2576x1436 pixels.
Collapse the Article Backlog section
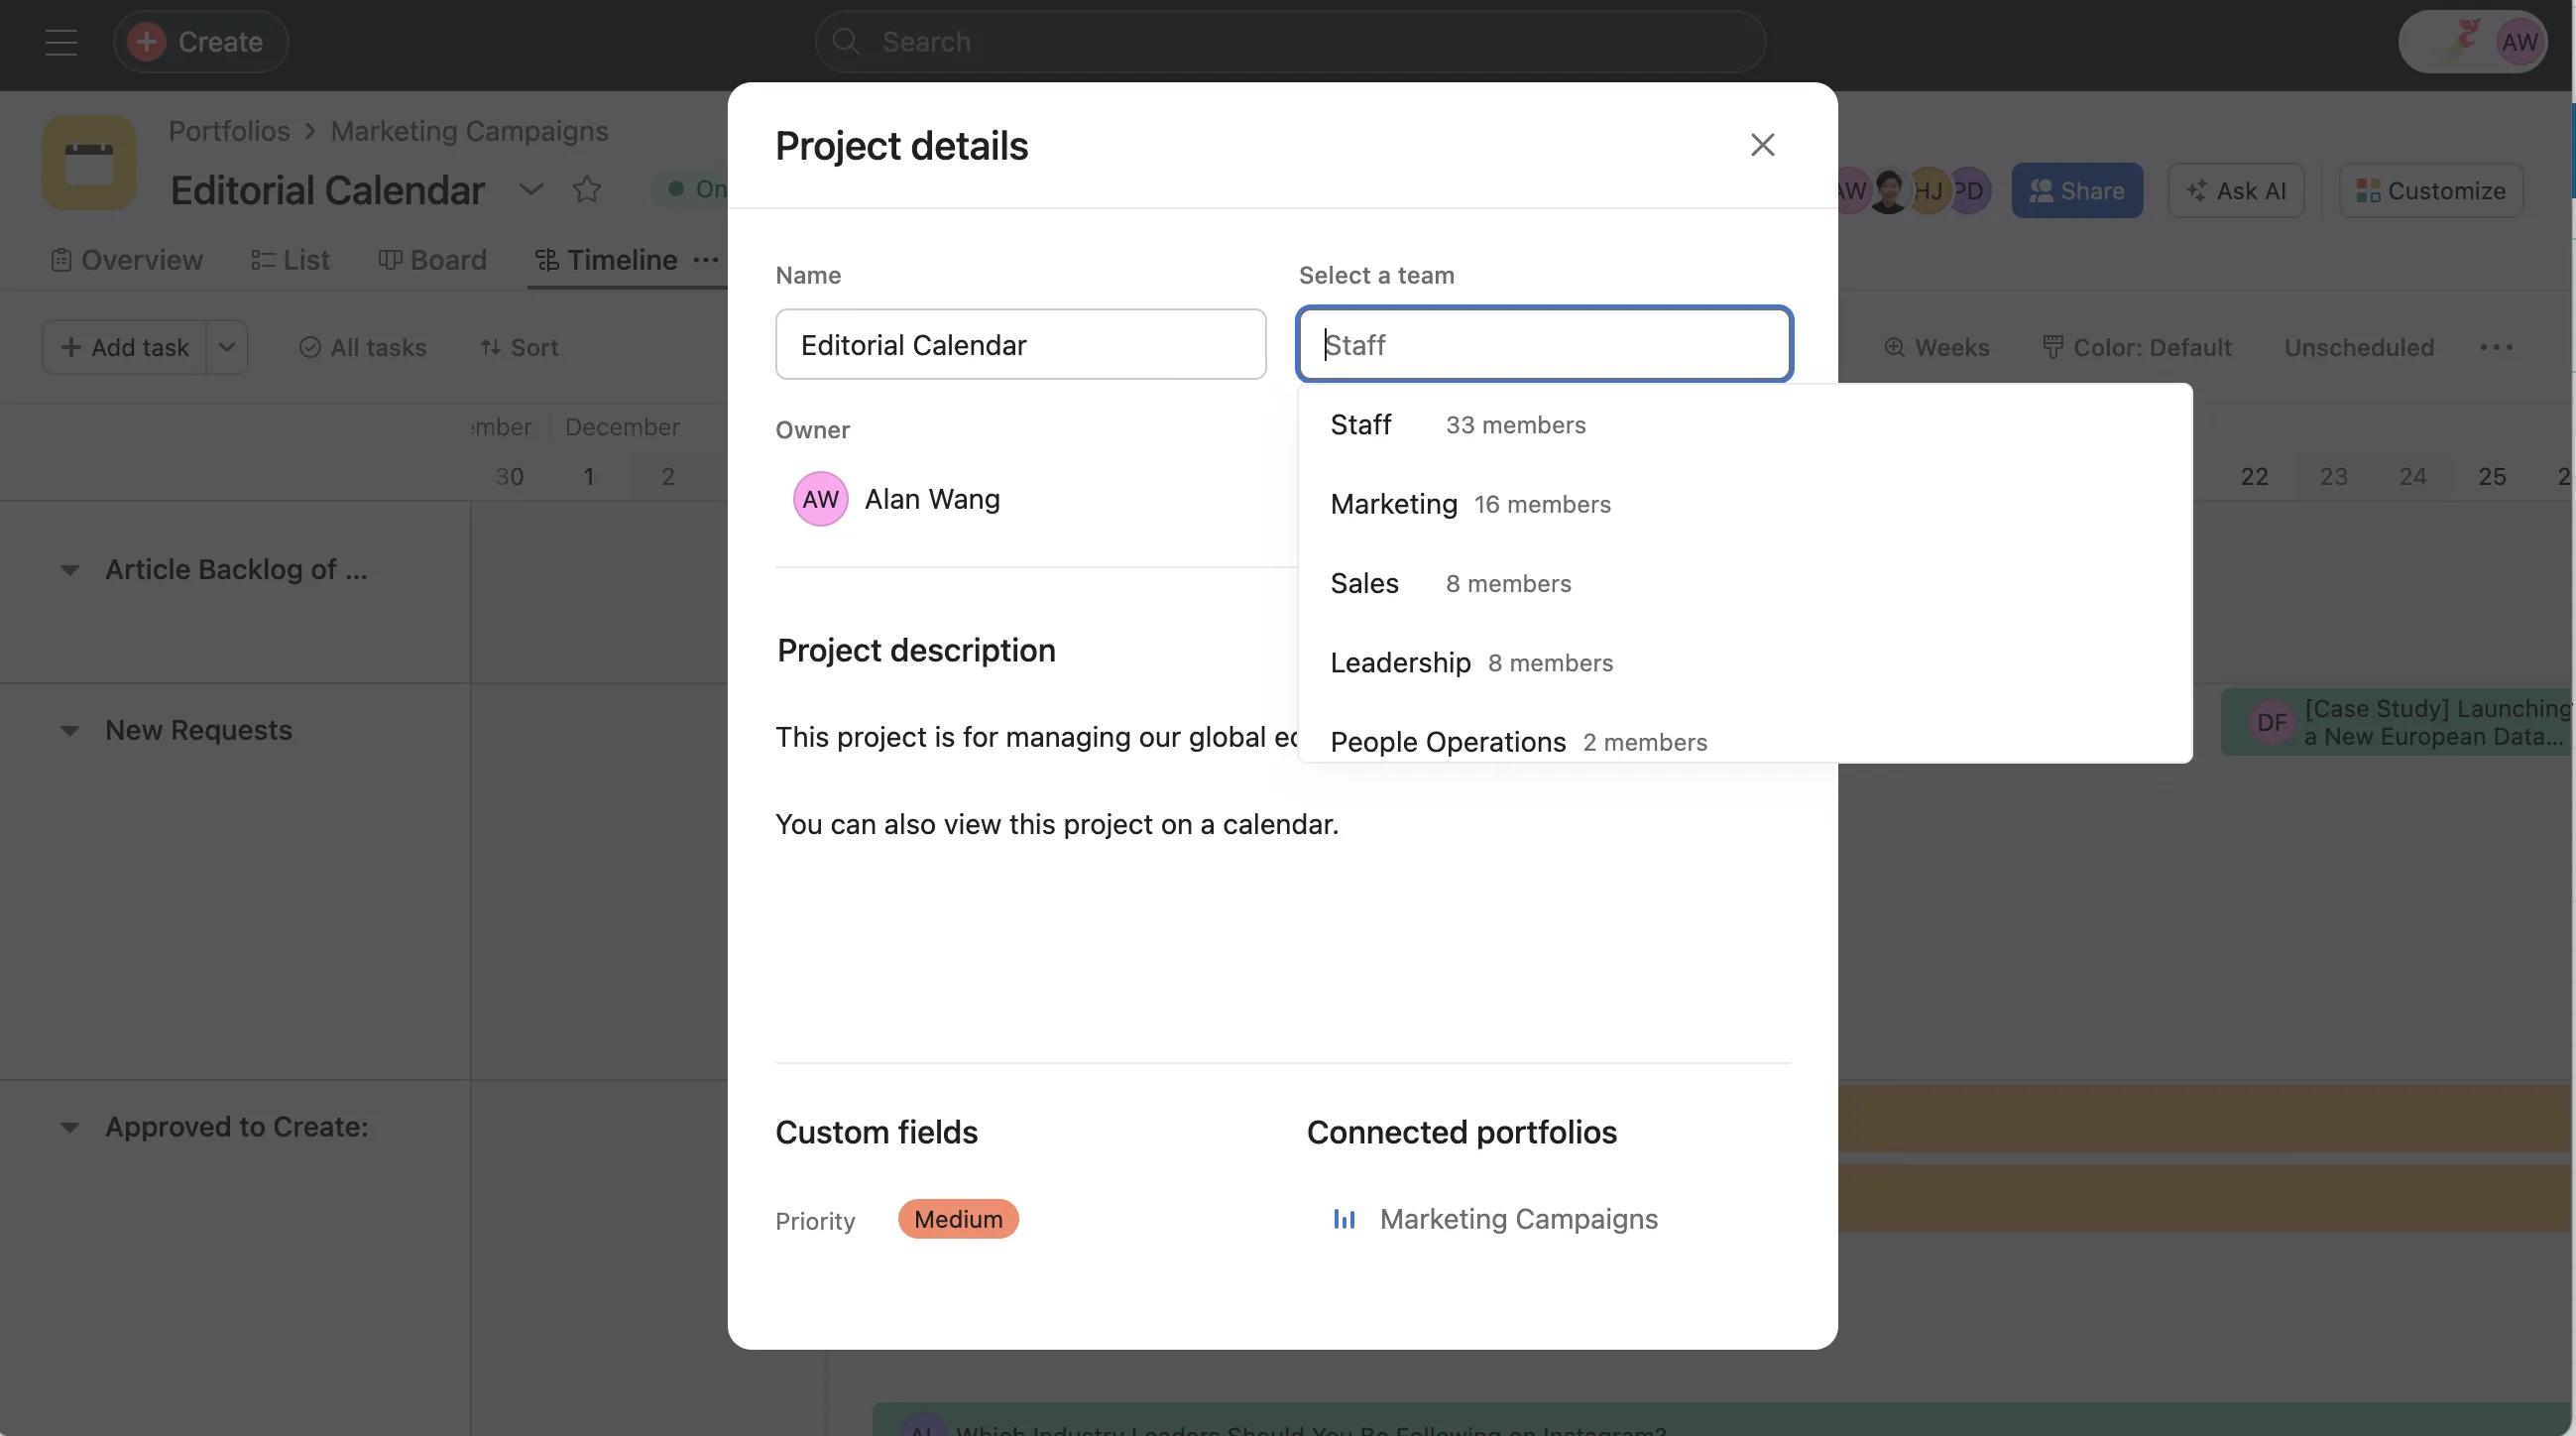[69, 570]
